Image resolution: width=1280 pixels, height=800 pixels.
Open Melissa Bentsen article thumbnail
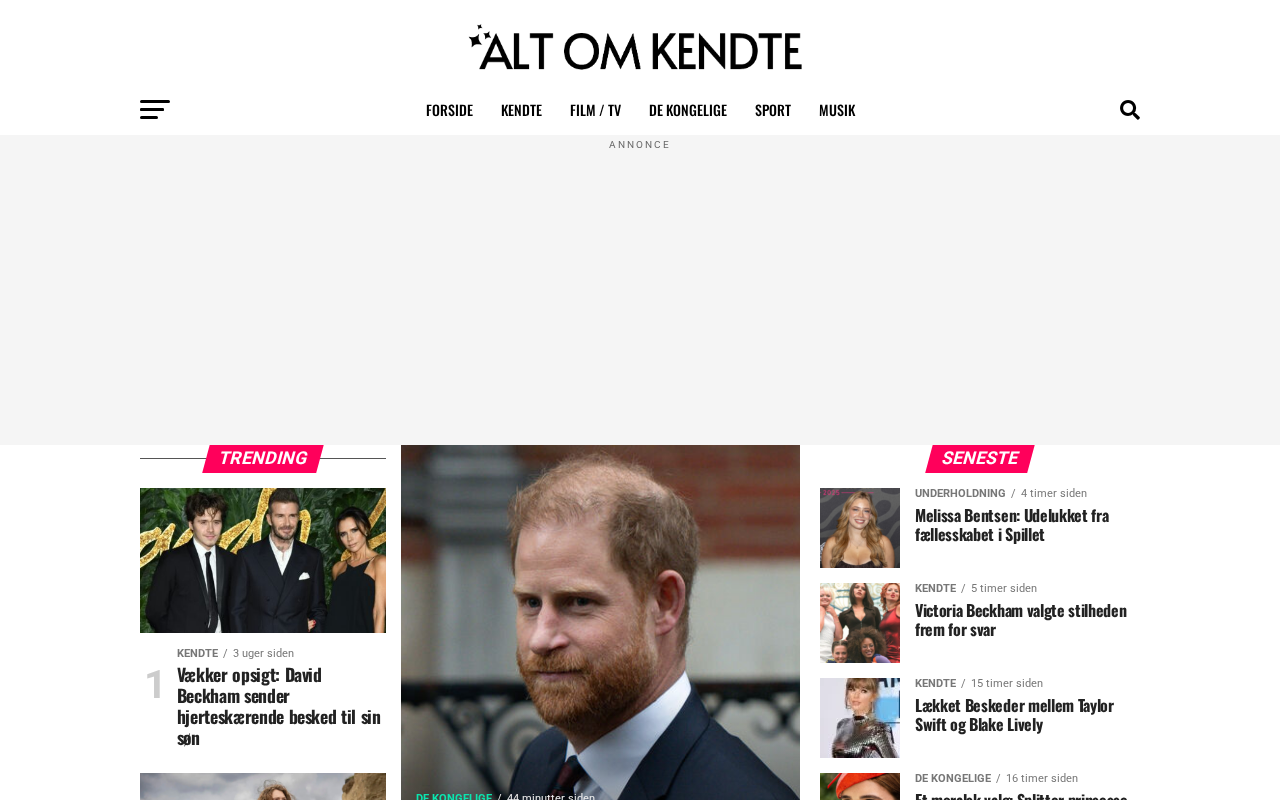coord(860,528)
